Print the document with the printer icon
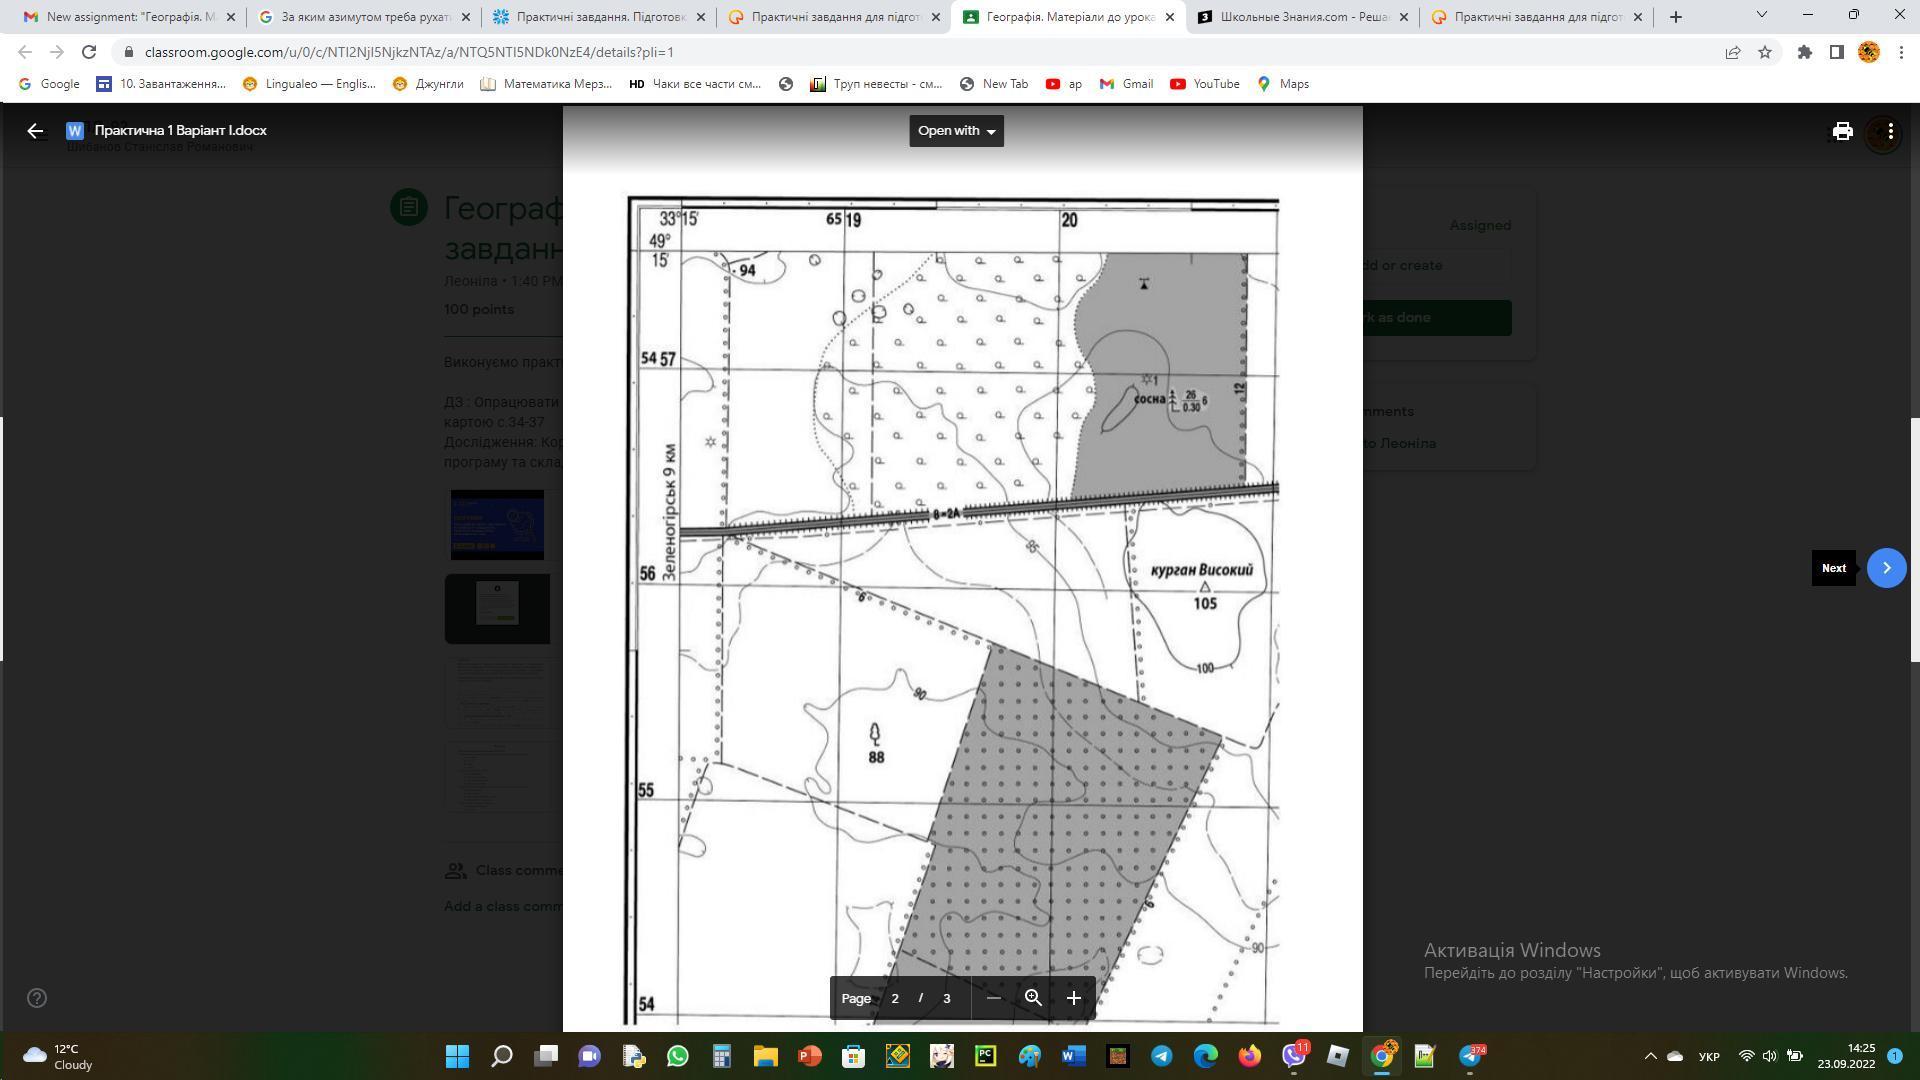1920x1080 pixels. (x=1842, y=131)
